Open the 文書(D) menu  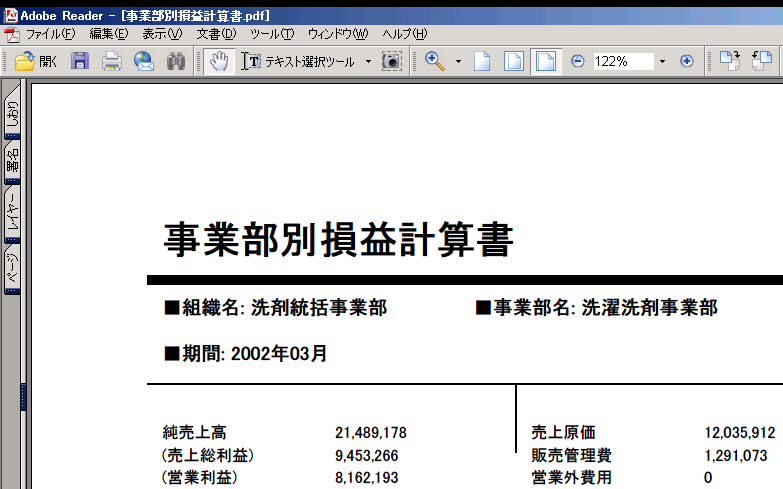tap(216, 34)
